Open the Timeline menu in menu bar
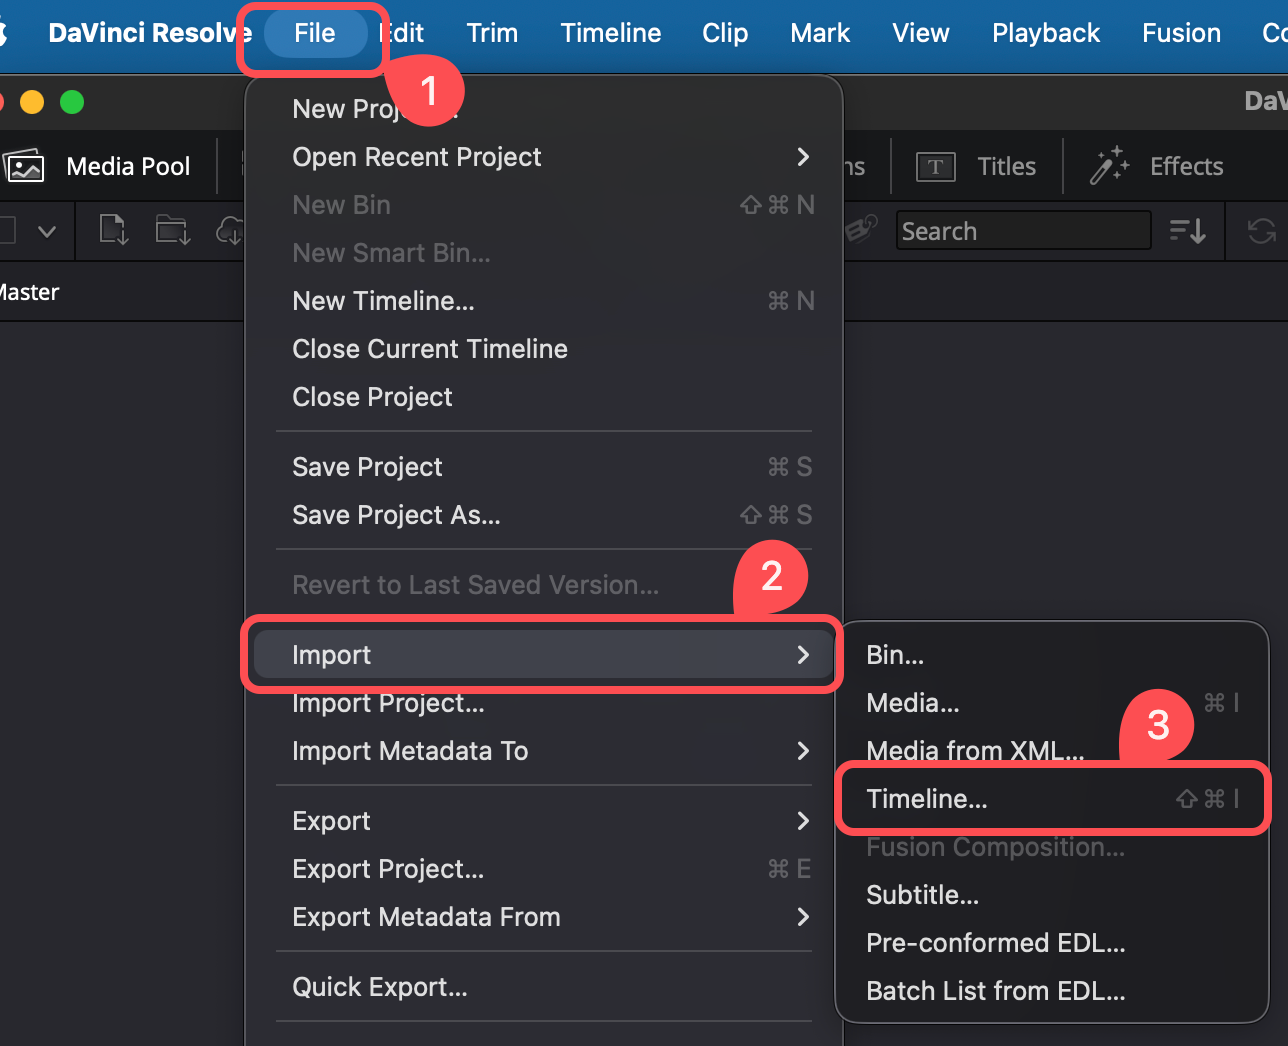The image size is (1288, 1046). [610, 33]
